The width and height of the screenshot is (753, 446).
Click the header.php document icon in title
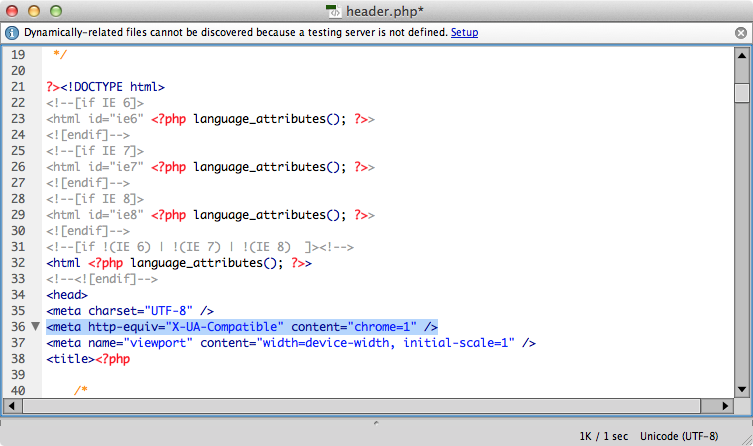(x=333, y=11)
